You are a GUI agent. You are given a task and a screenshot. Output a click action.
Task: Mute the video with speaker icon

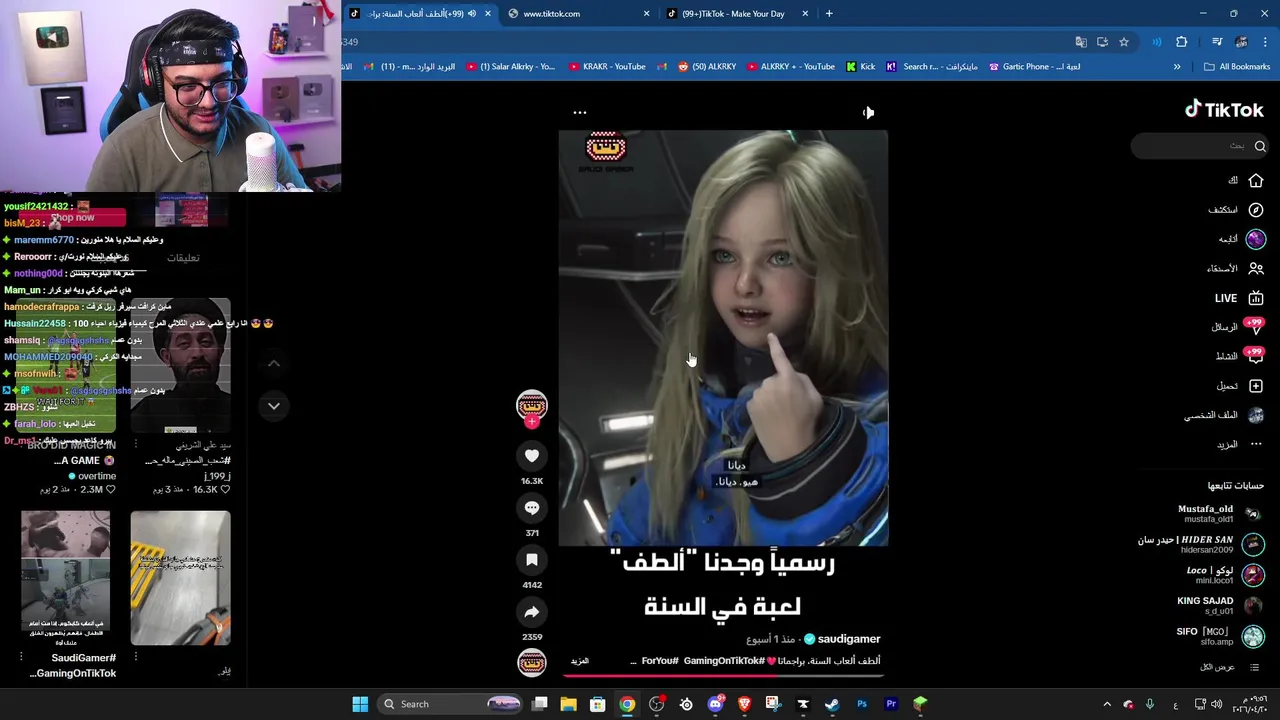(x=868, y=113)
